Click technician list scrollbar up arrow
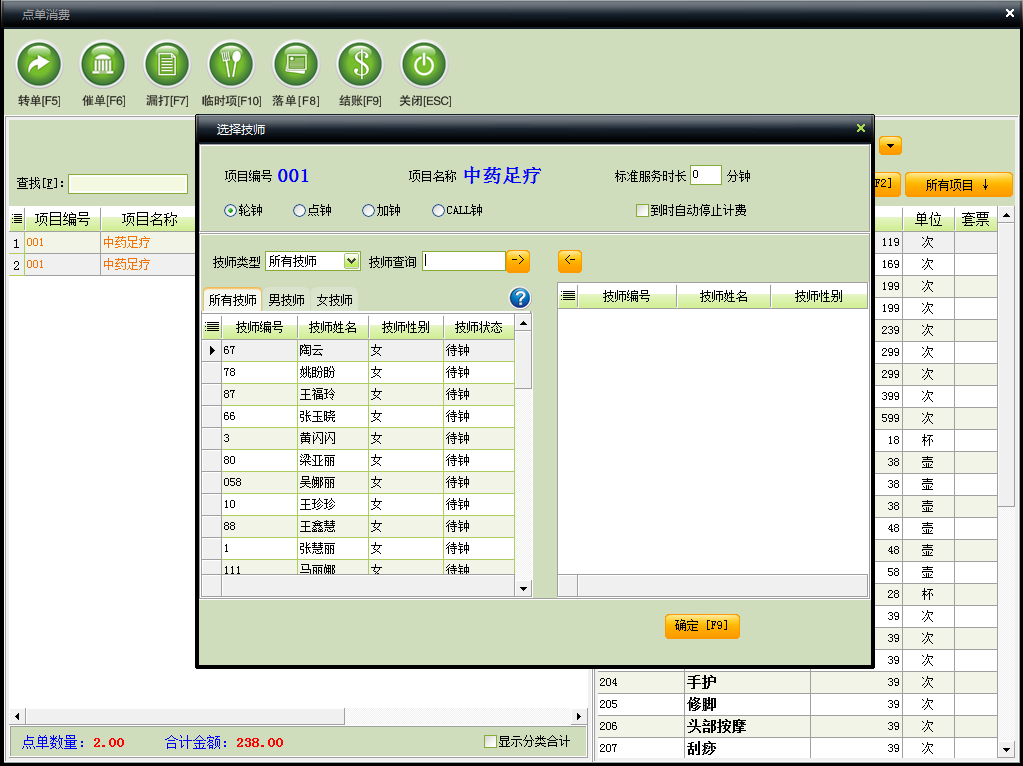Image resolution: width=1023 pixels, height=766 pixels. coord(523,324)
